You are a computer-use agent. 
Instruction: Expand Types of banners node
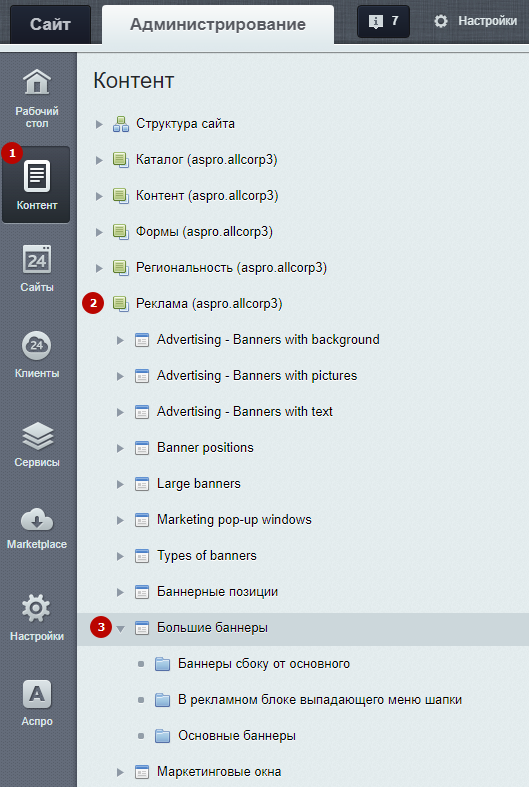coord(120,556)
